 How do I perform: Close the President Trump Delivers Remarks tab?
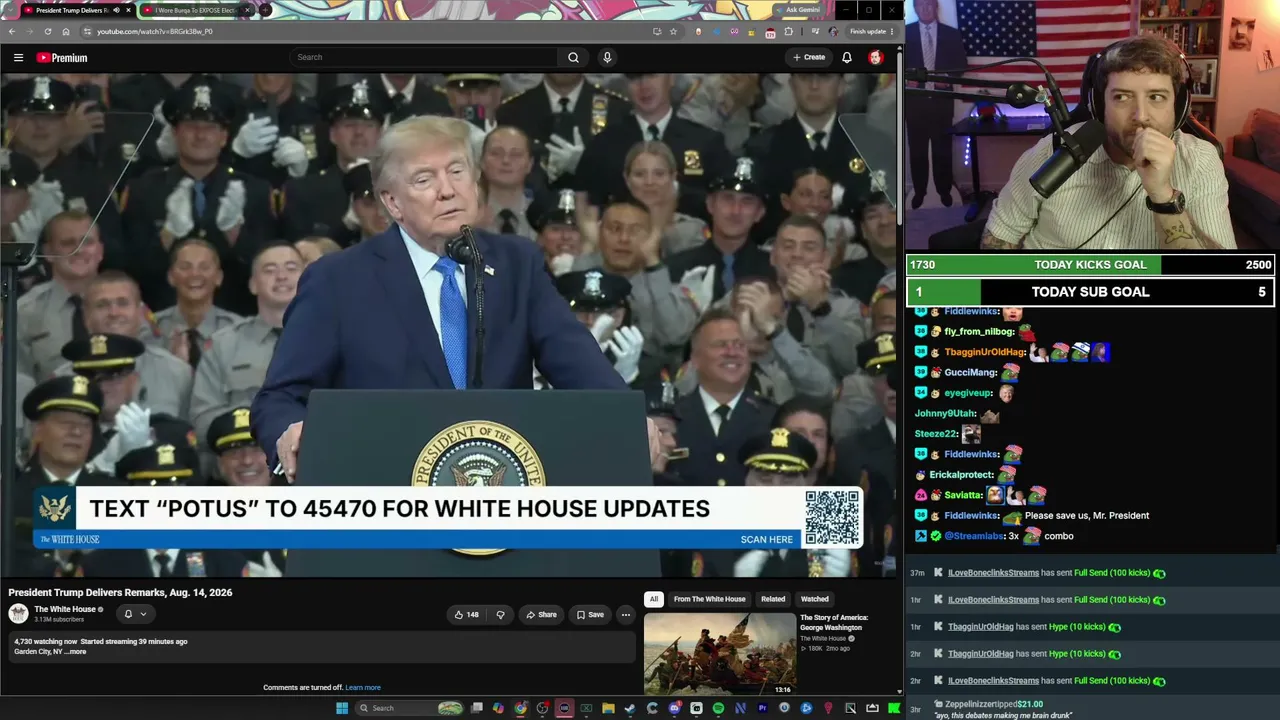[x=128, y=10]
